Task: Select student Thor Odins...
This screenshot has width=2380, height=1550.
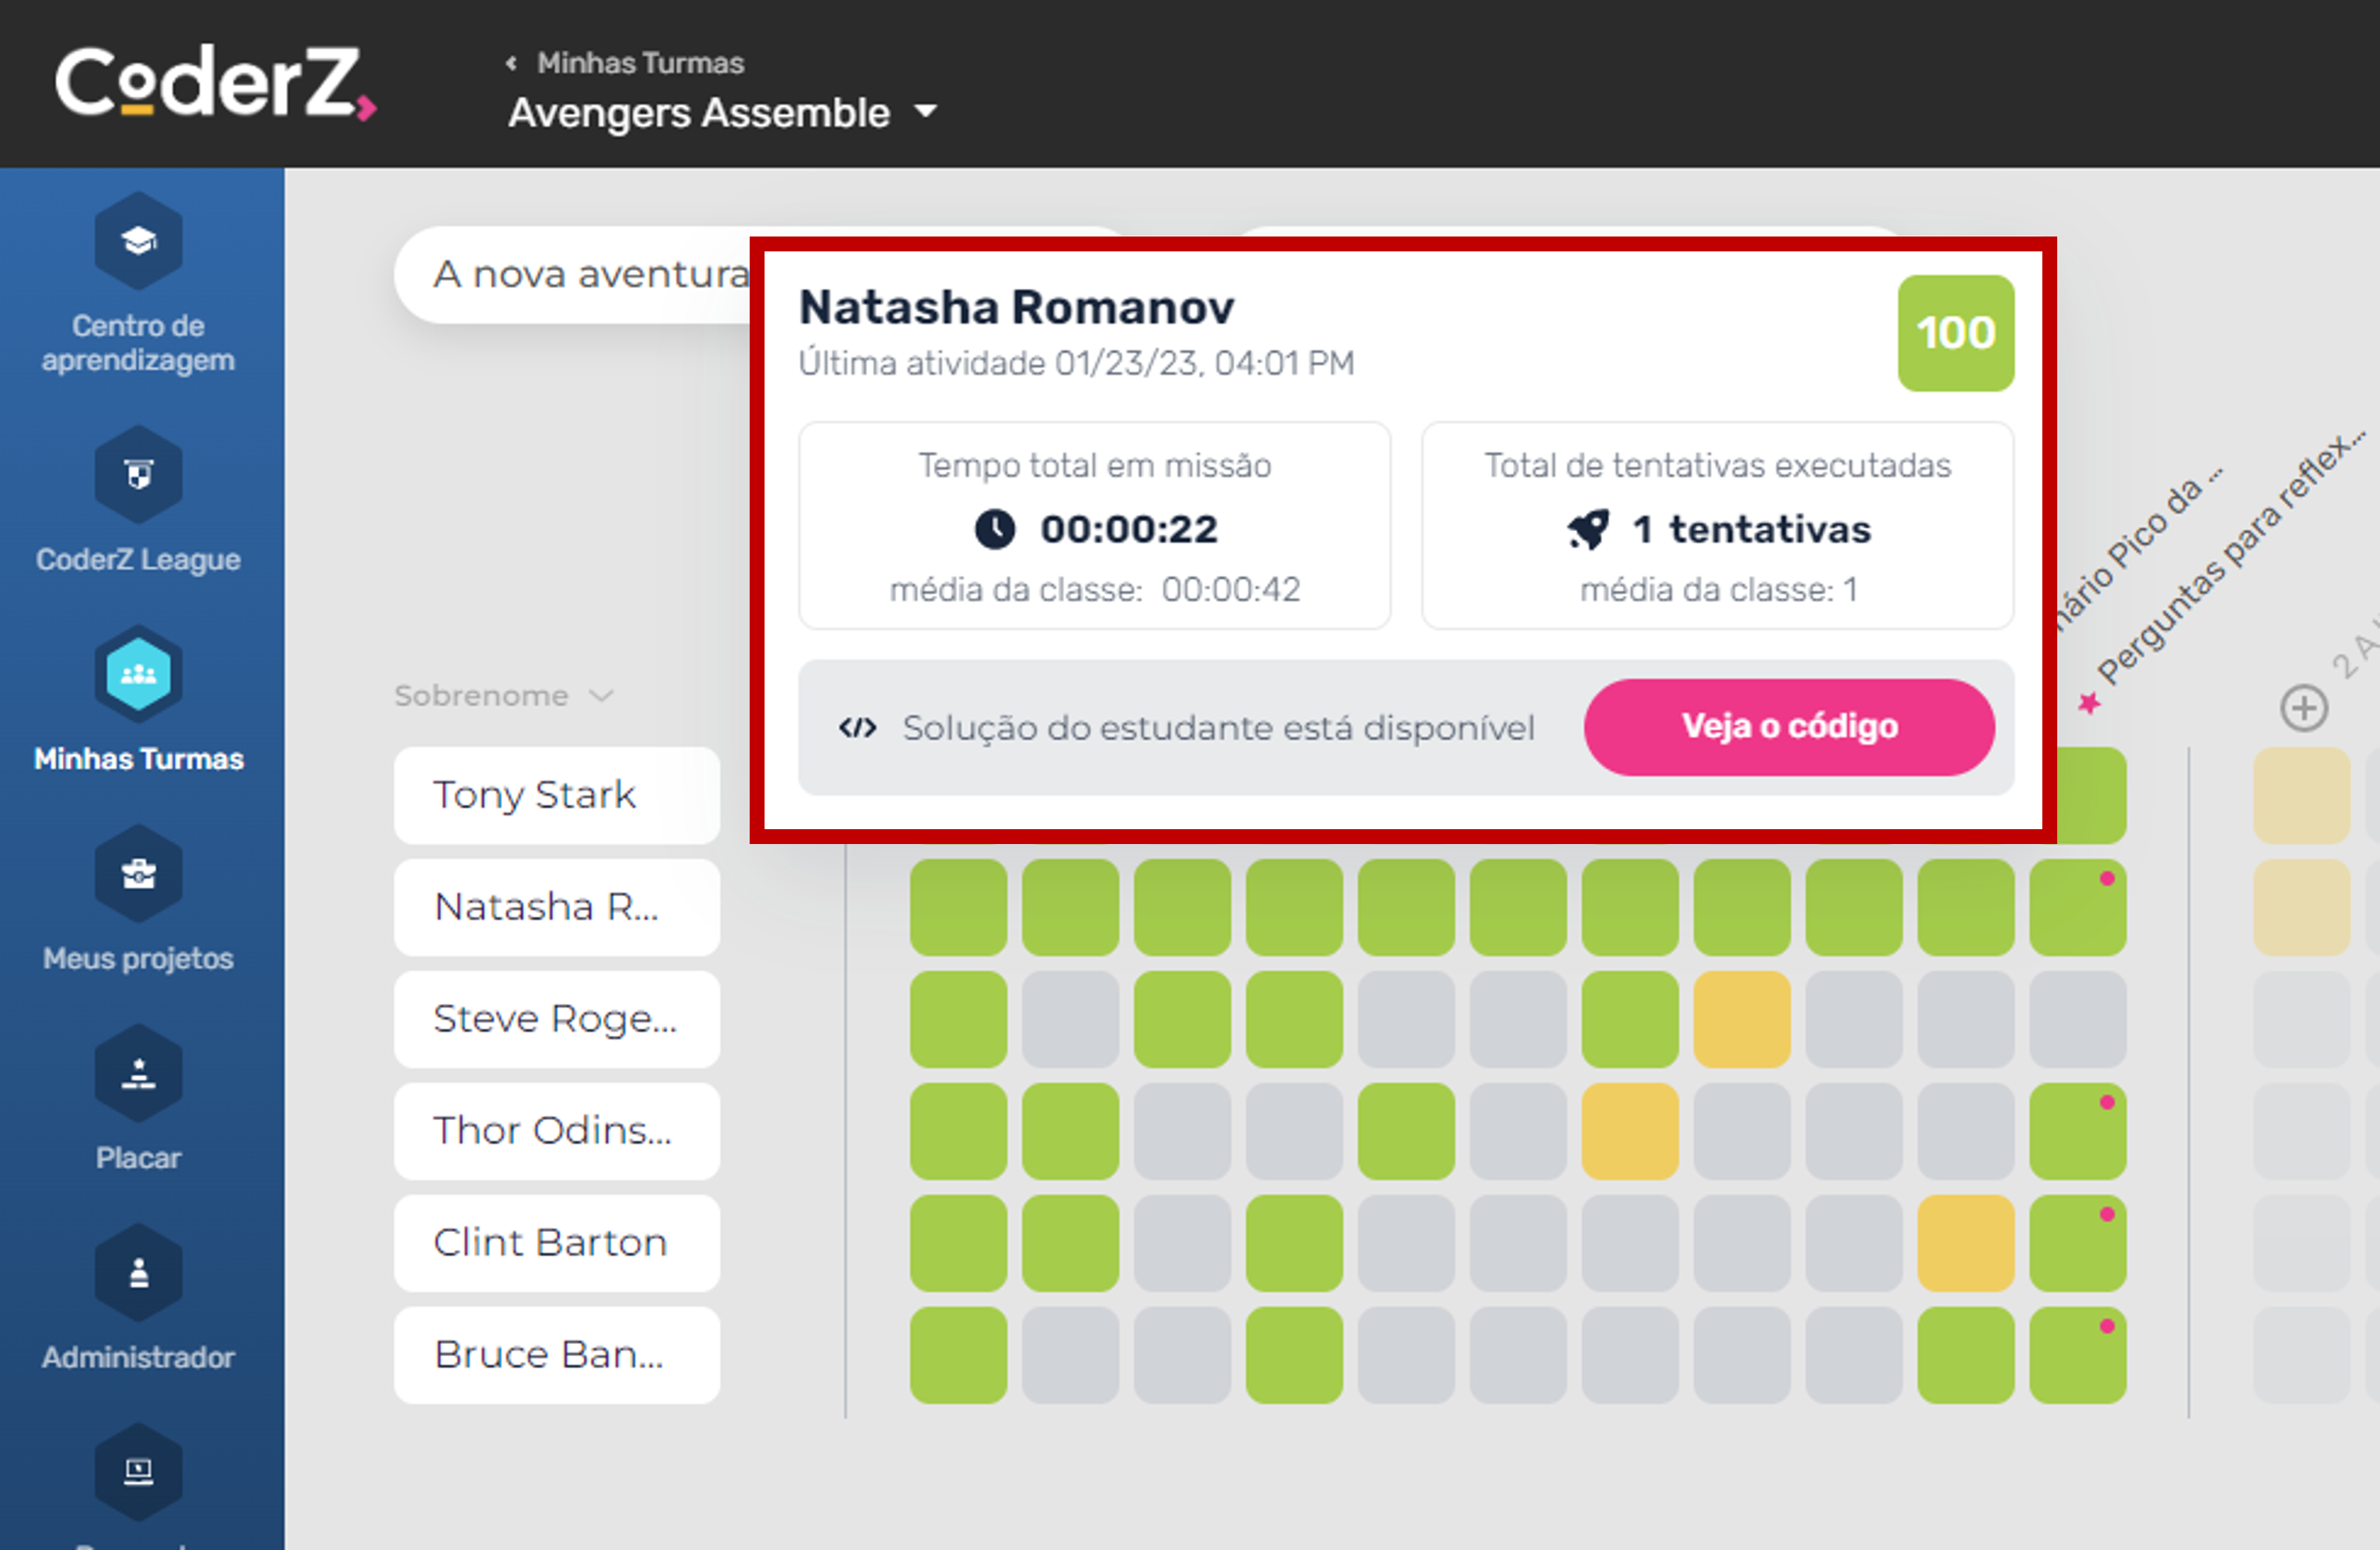Action: [556, 1131]
